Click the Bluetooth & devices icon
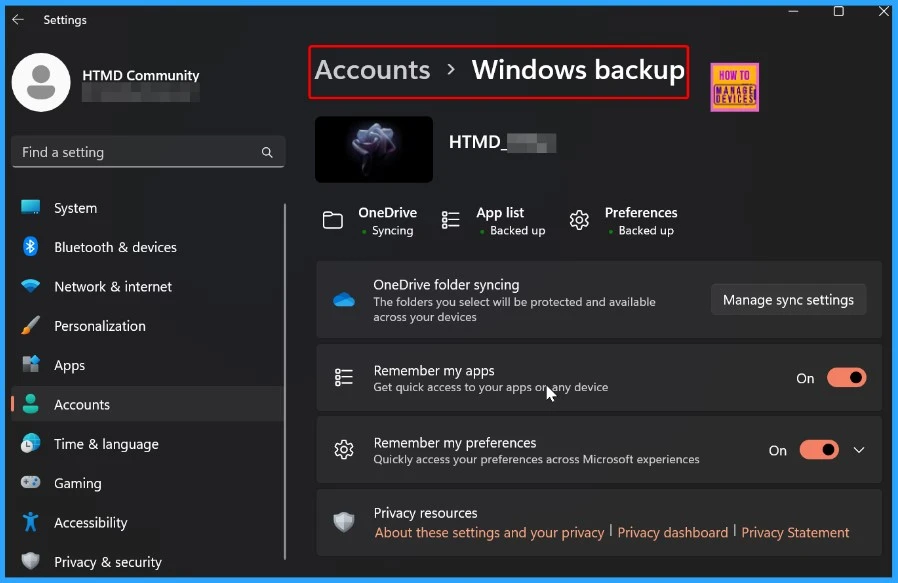The height and width of the screenshot is (583, 898). tap(31, 247)
